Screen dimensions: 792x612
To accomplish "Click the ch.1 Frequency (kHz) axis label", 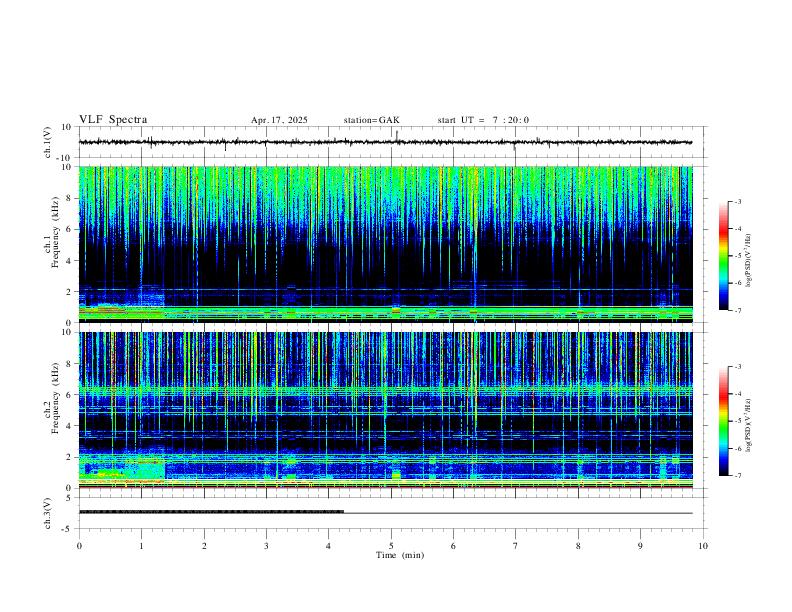I will click(x=52, y=244).
